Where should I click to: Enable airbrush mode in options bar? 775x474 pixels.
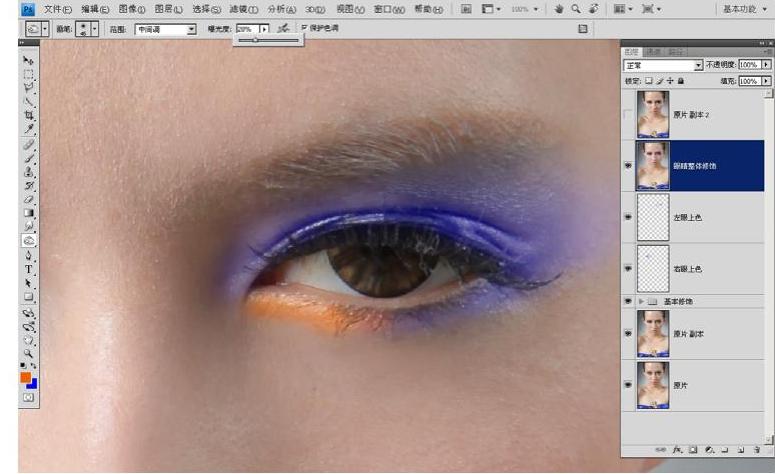point(283,29)
